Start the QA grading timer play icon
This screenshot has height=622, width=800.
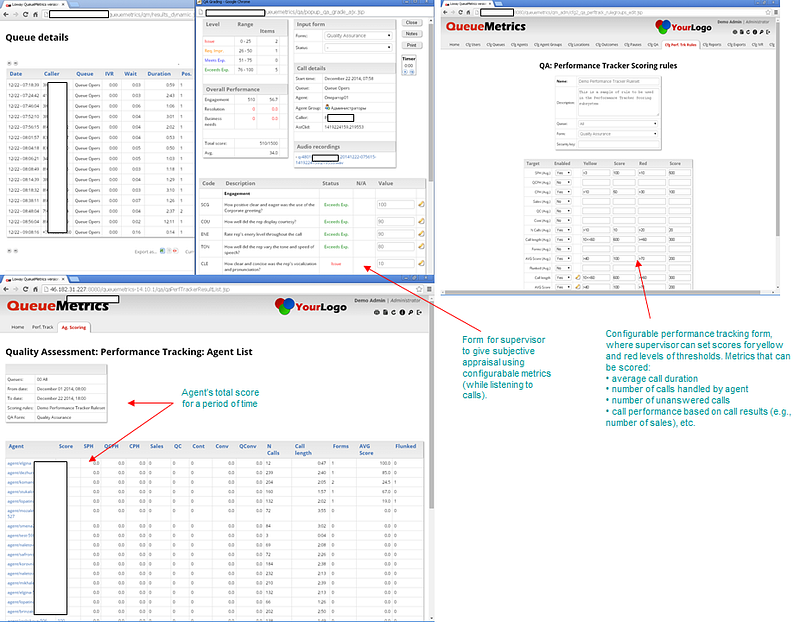click(406, 72)
